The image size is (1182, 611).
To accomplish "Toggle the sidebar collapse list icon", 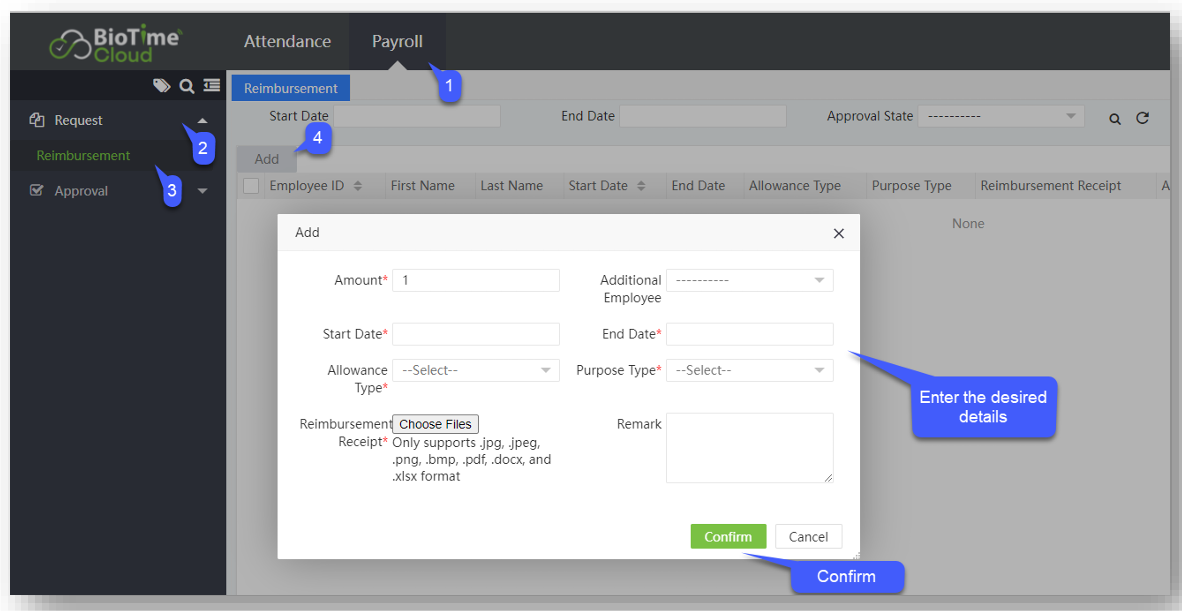I will click(x=211, y=86).
